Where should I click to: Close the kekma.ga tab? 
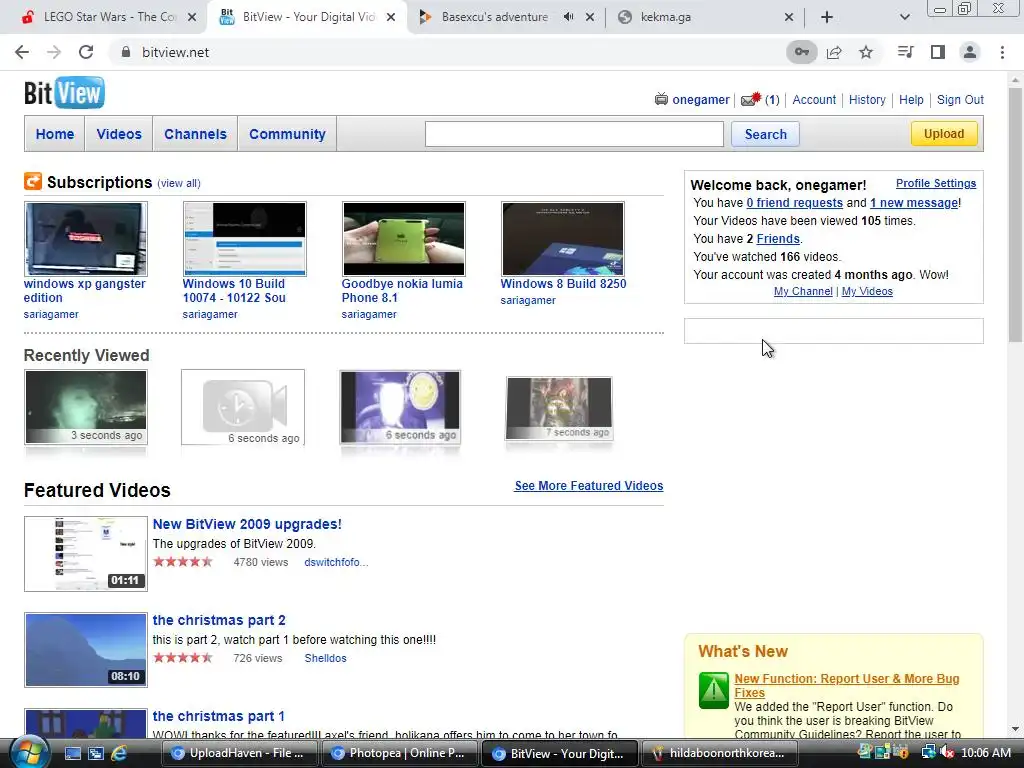pos(789,17)
